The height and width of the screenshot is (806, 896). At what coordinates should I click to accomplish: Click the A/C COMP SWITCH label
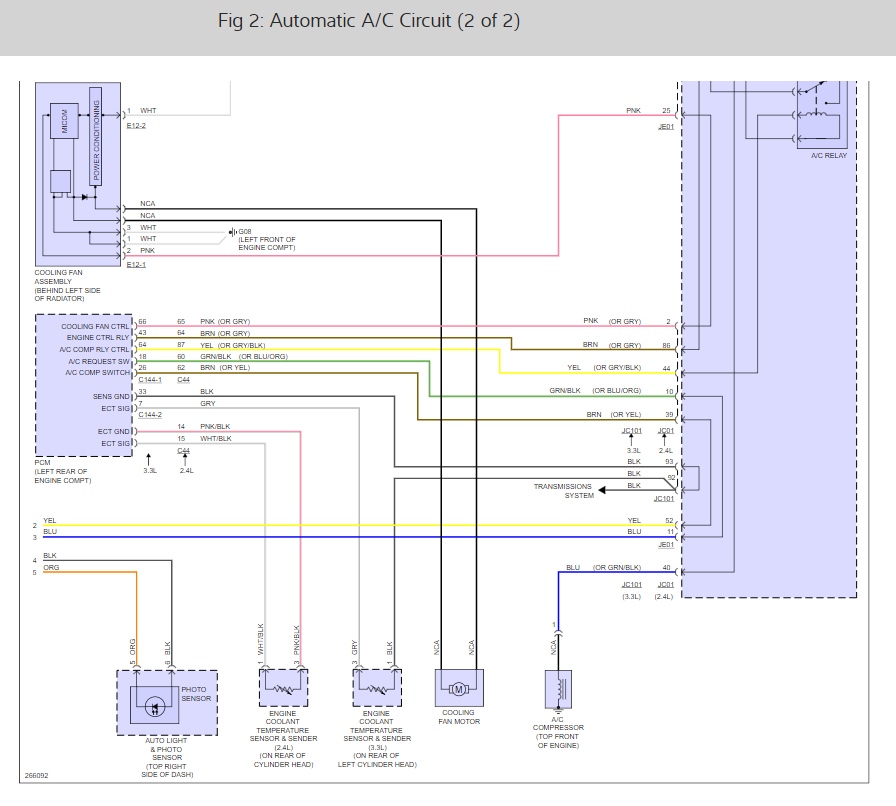point(97,372)
